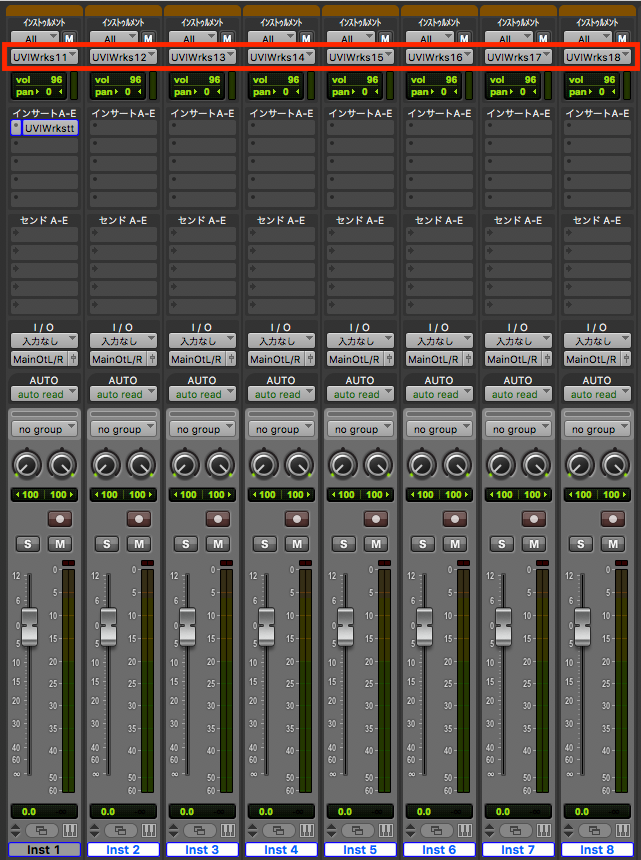Screen dimensions: 641x860
Task: Record-enable the Inst 6 track
Action: pyautogui.click(x=455, y=519)
